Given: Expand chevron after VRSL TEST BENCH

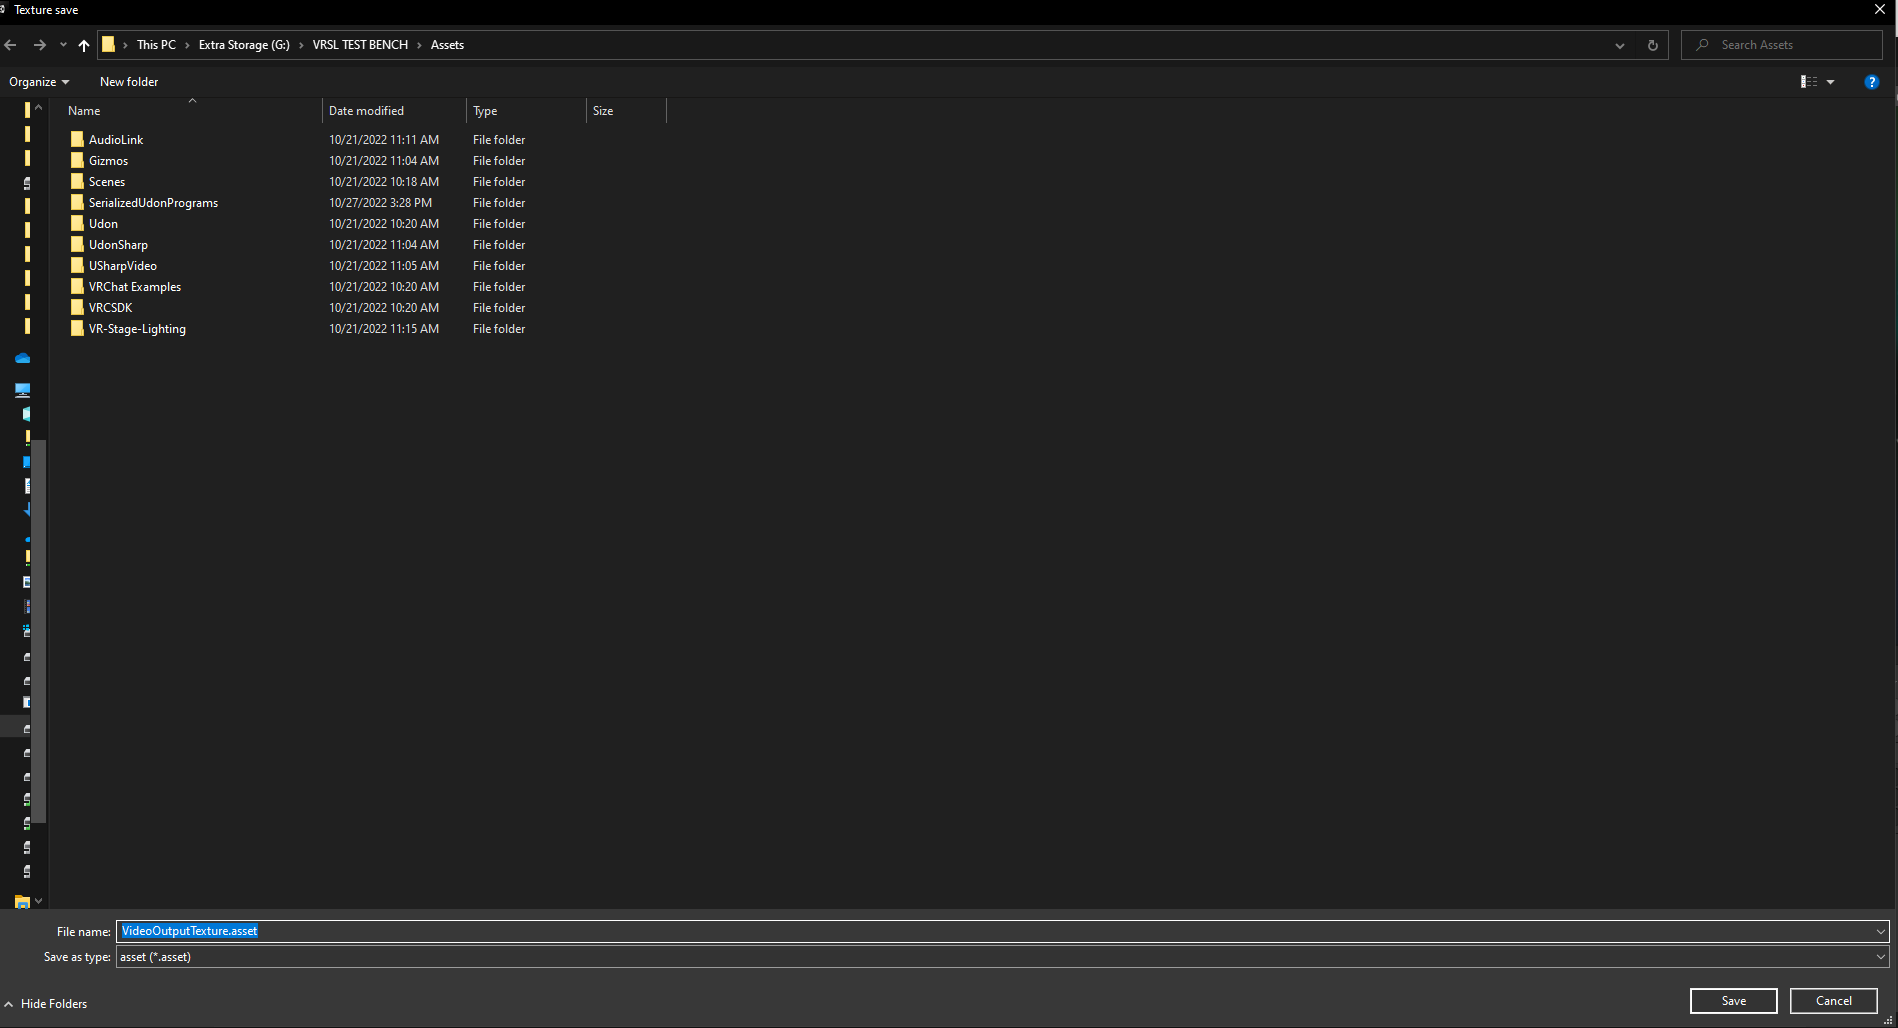Looking at the screenshot, I should pos(419,45).
